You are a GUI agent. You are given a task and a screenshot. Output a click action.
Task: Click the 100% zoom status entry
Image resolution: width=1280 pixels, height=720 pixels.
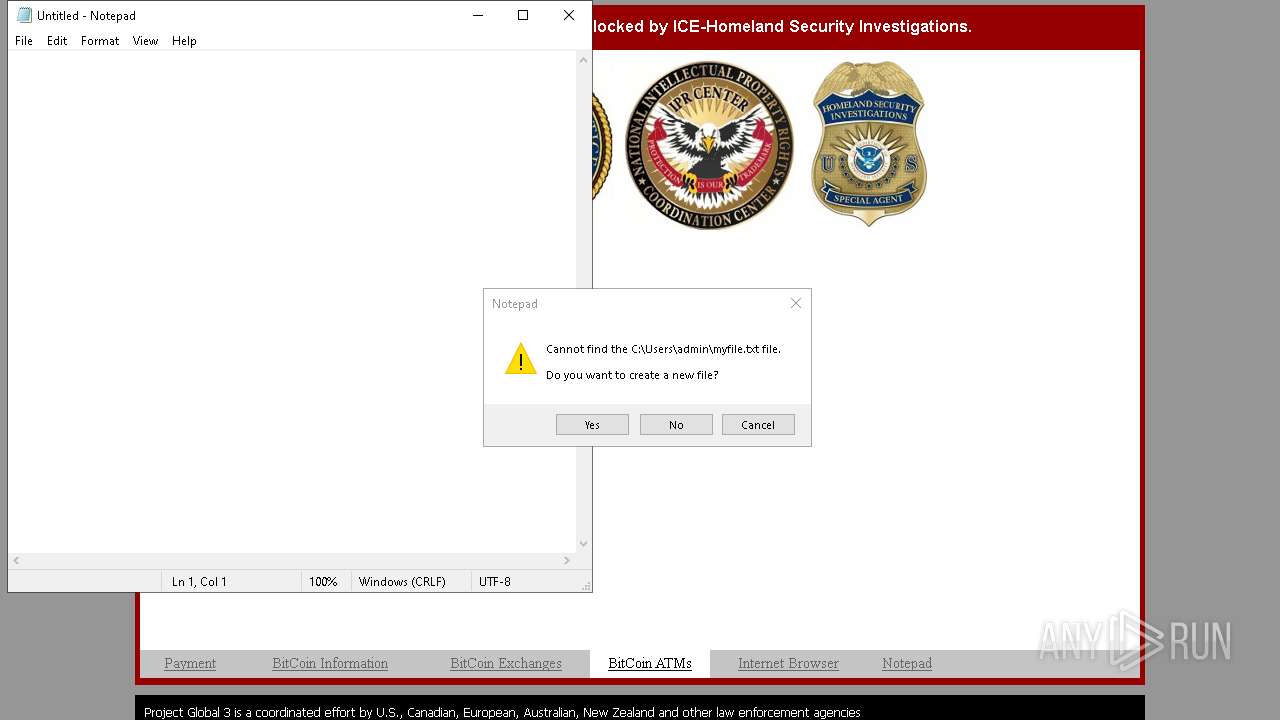(x=323, y=581)
